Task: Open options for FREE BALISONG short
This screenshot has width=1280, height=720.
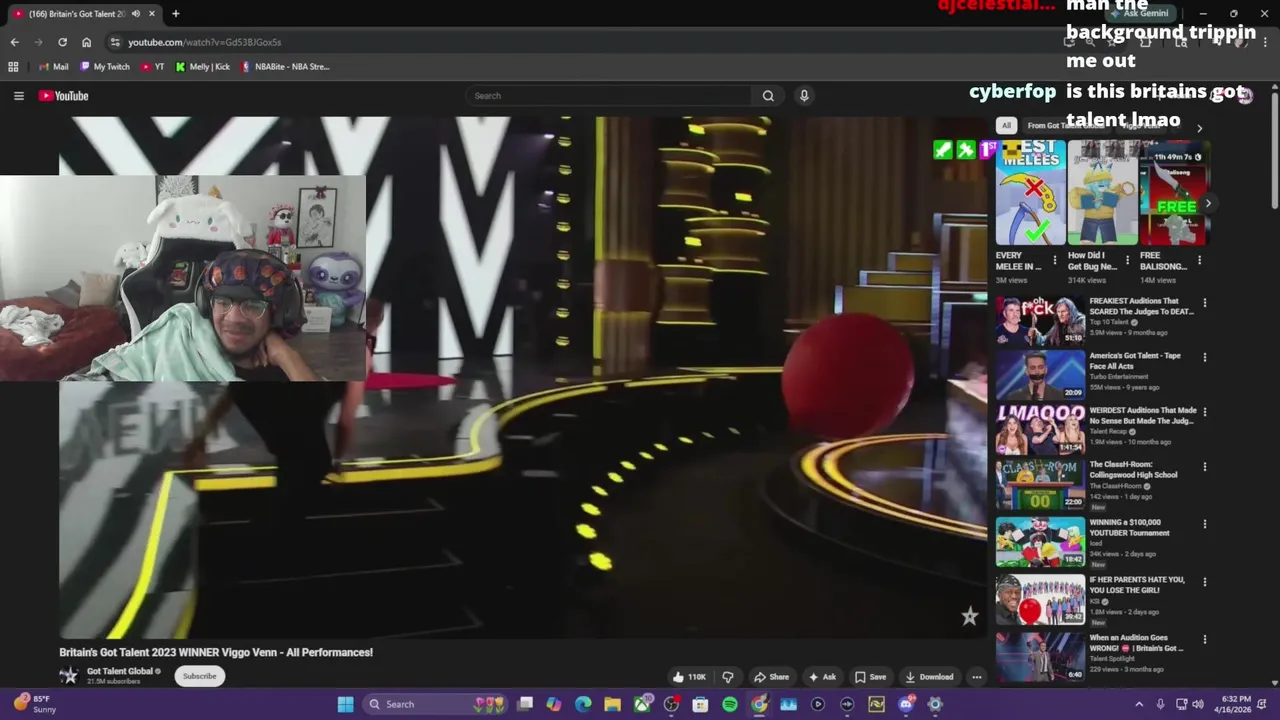Action: click(x=1199, y=260)
